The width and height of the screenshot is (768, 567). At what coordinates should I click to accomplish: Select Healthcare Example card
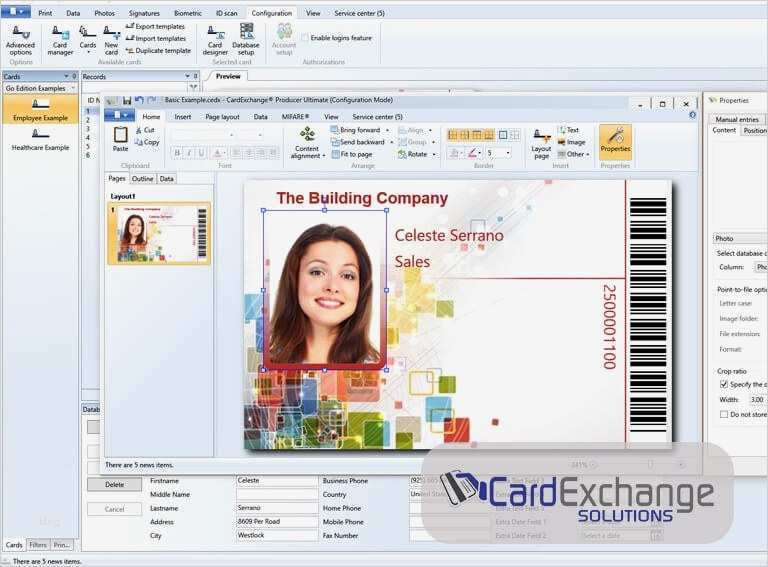pos(40,140)
